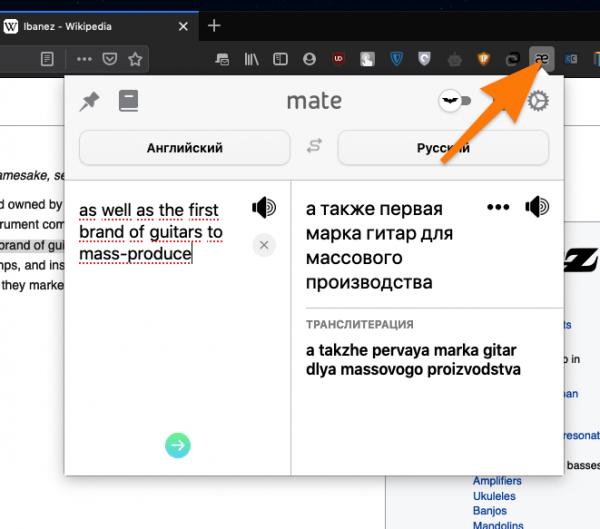
Task: Bookmark this page with star icon
Action: coord(135,59)
